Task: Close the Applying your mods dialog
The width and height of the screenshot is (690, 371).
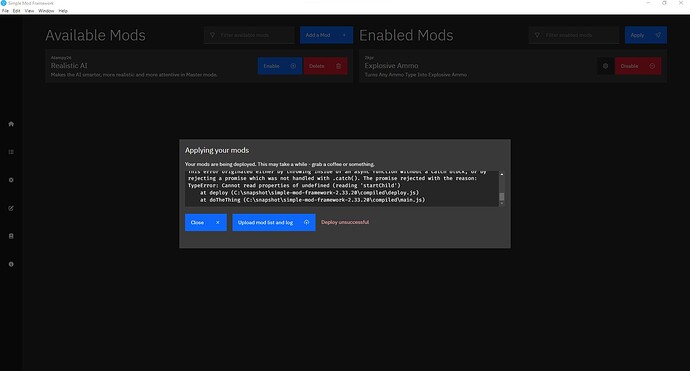Action: pos(206,223)
